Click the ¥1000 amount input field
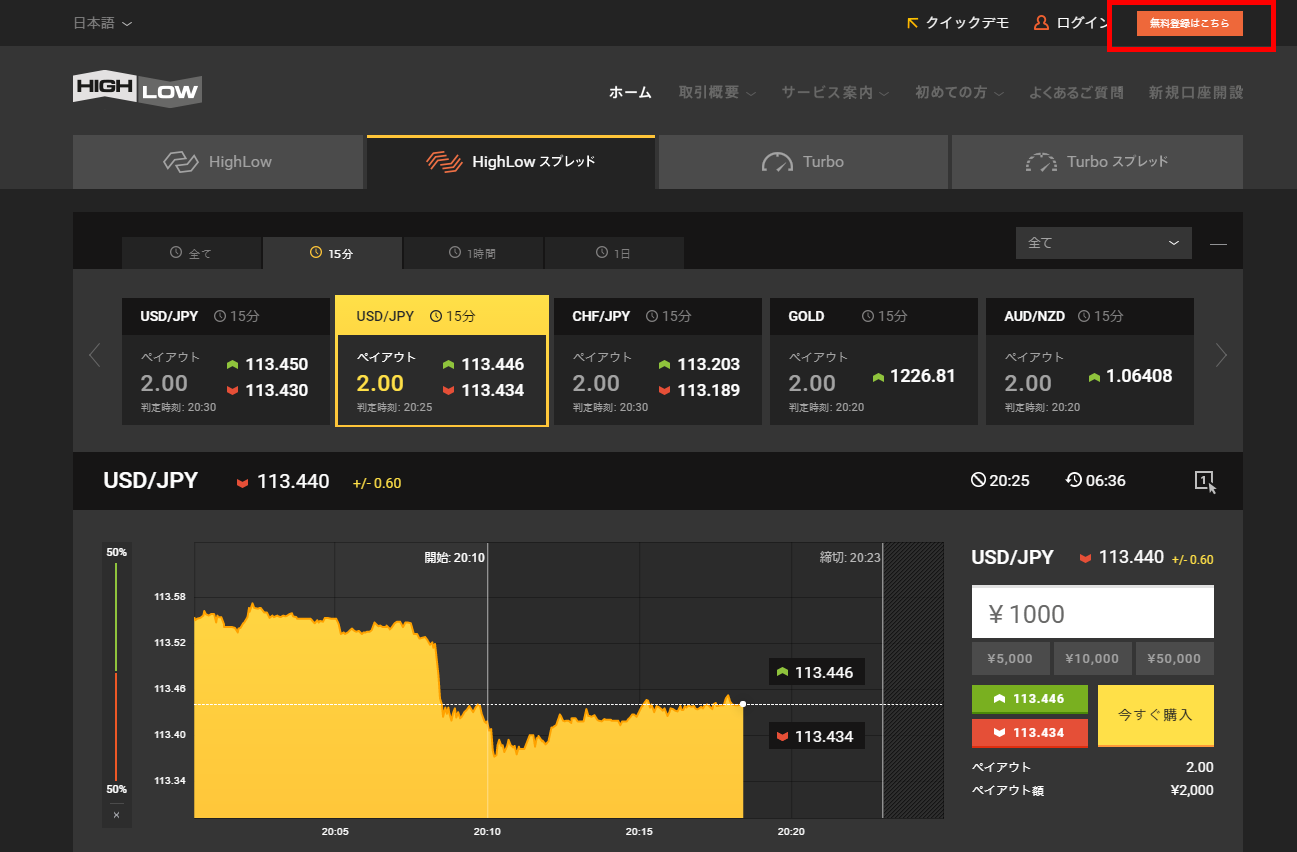The image size is (1297, 852). (x=1093, y=612)
